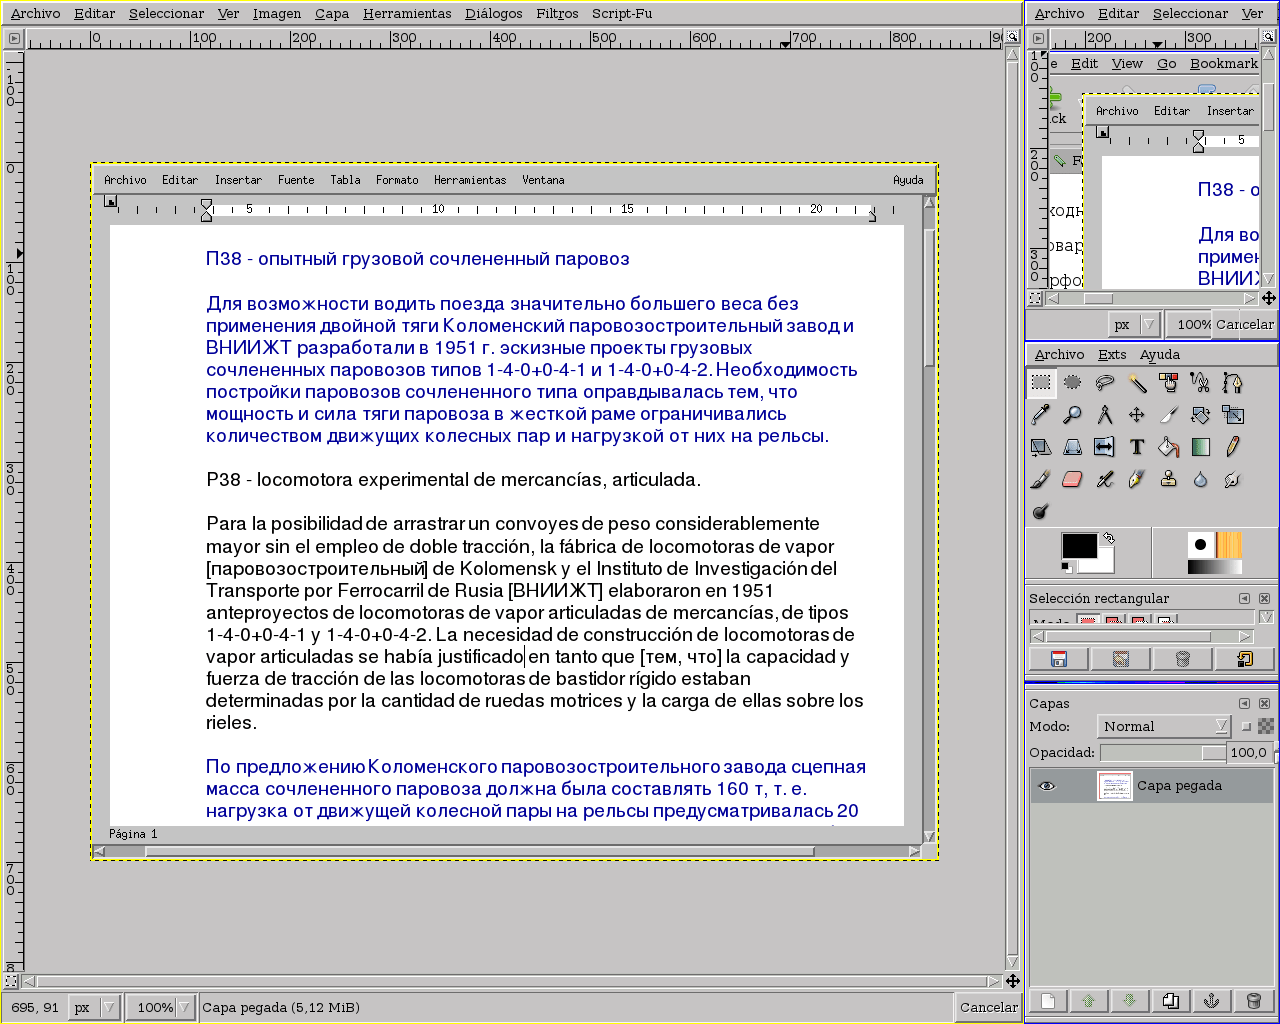Delete the layer with trash button in Capas
This screenshot has width=1280, height=1024.
(1253, 1001)
